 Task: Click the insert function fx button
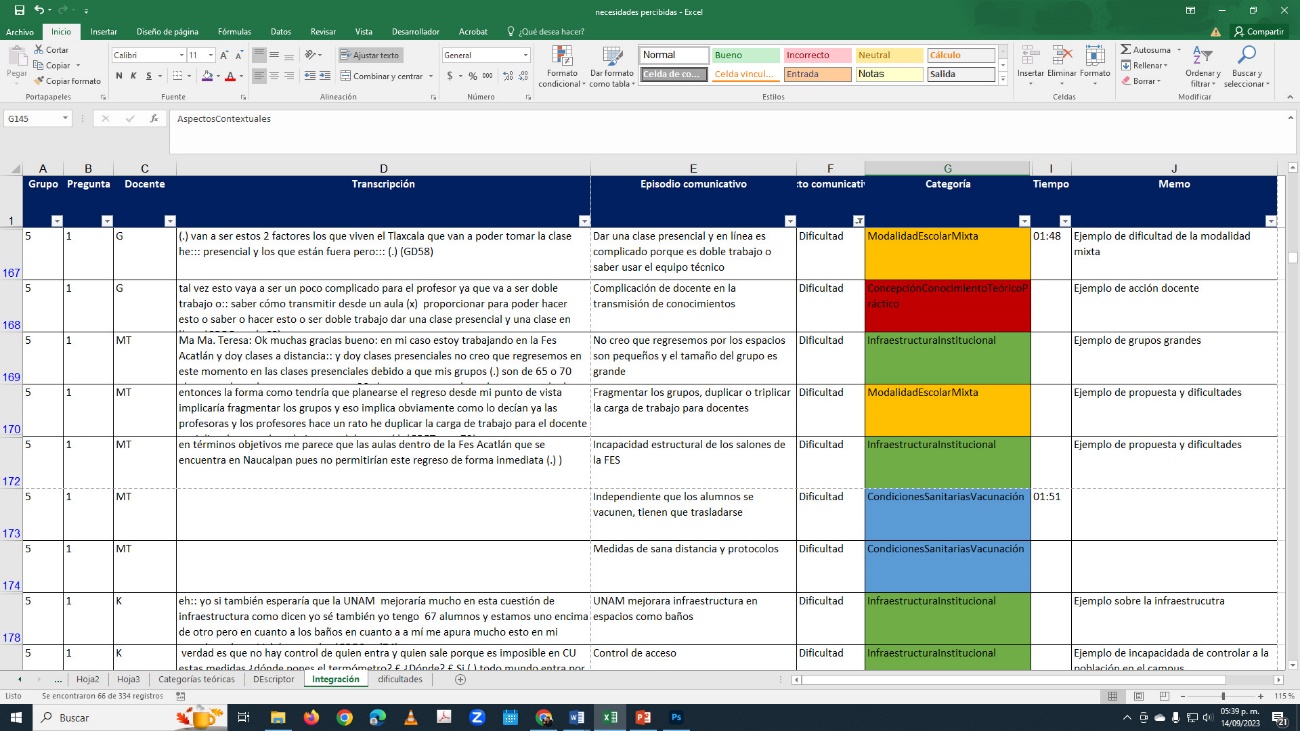[x=154, y=118]
